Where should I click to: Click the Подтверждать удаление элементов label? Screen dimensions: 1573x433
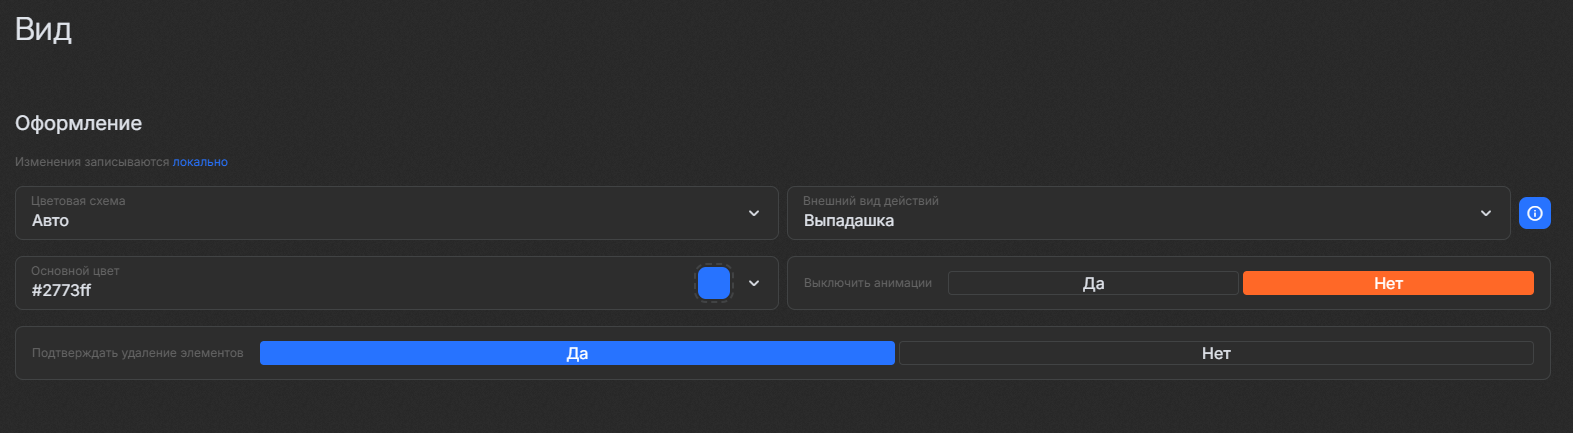(x=138, y=353)
